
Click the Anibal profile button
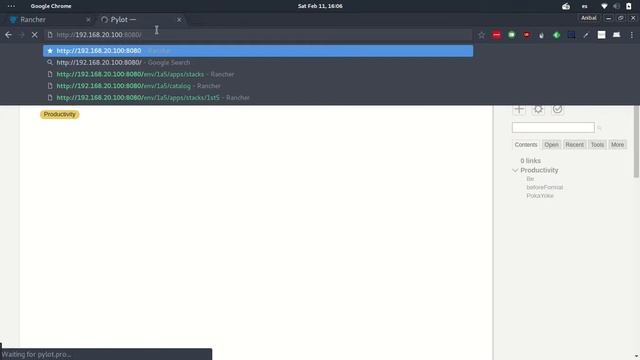coord(589,18)
